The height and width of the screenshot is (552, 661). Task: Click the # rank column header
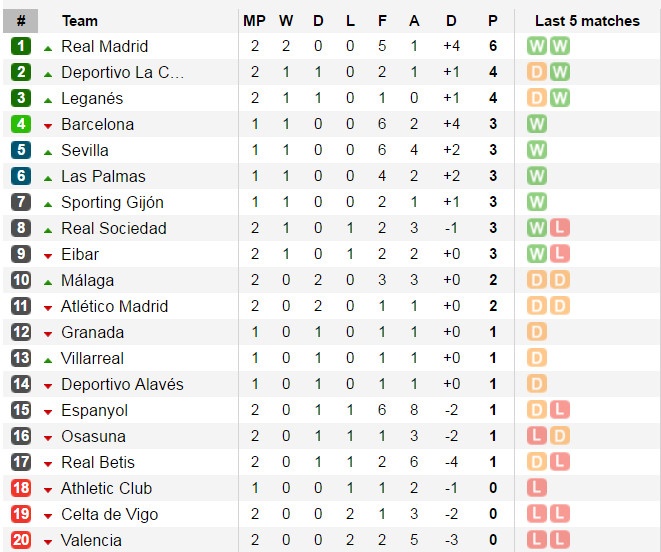coord(21,20)
